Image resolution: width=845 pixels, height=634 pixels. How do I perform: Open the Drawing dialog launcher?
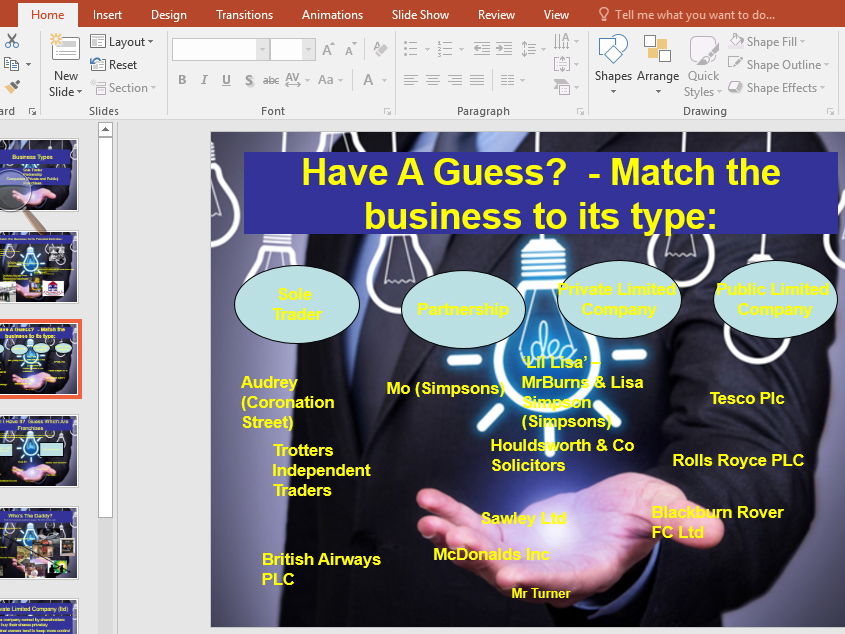830,111
